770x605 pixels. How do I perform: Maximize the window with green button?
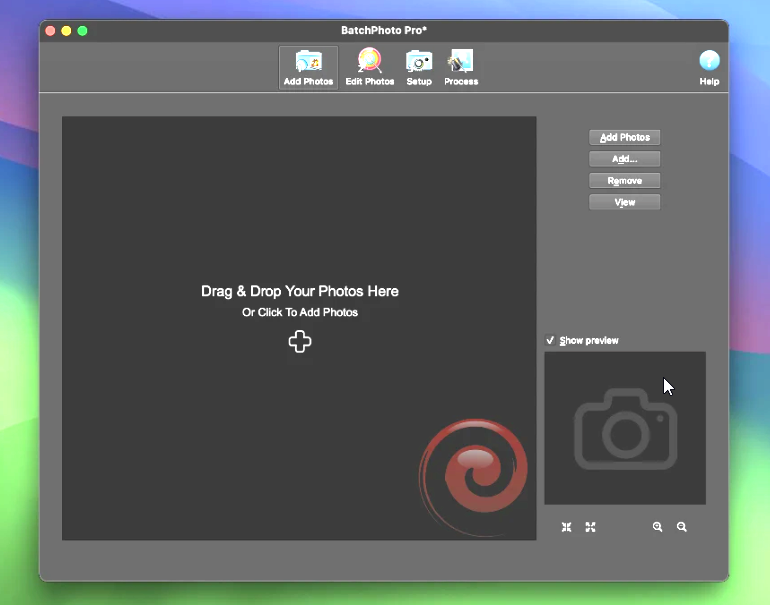click(x=82, y=31)
